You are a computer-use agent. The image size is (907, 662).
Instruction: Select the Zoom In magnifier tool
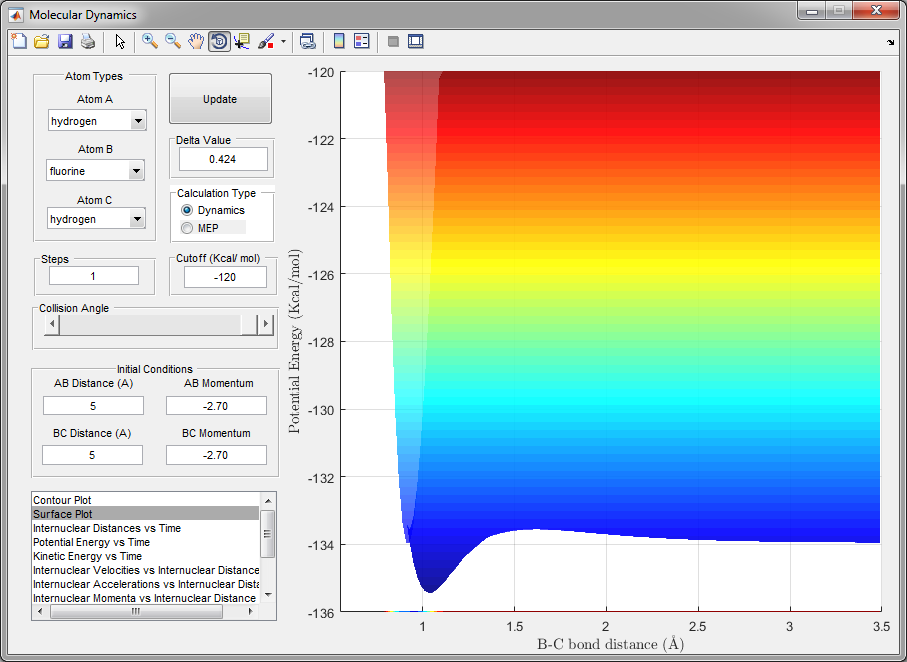(150, 41)
